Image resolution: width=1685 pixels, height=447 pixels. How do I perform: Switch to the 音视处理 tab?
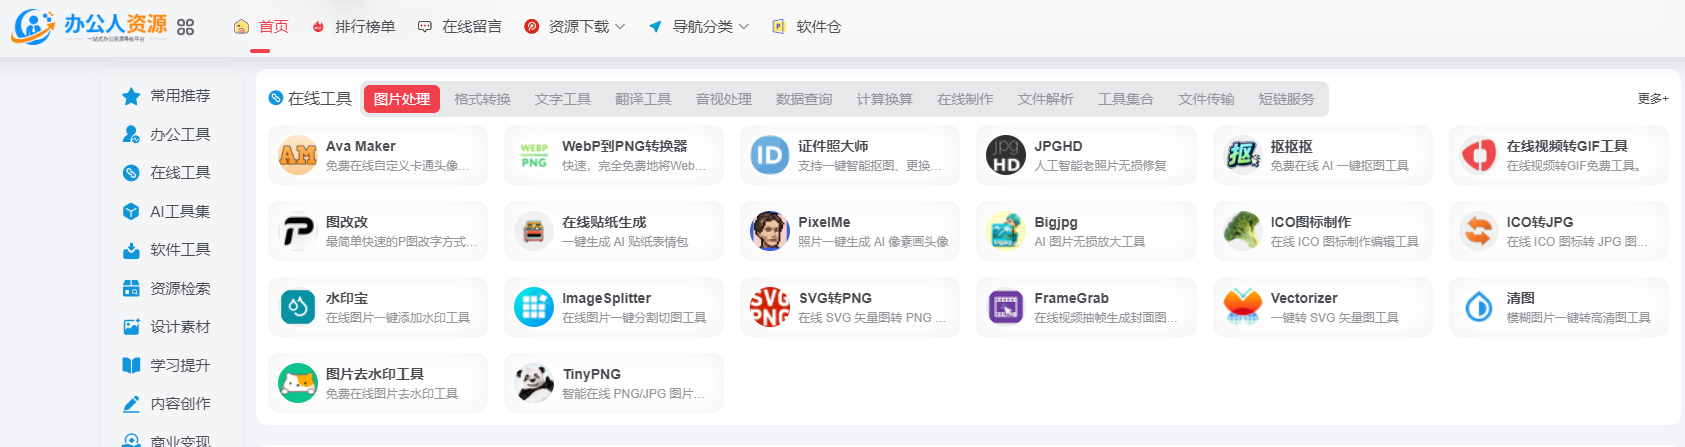[724, 99]
